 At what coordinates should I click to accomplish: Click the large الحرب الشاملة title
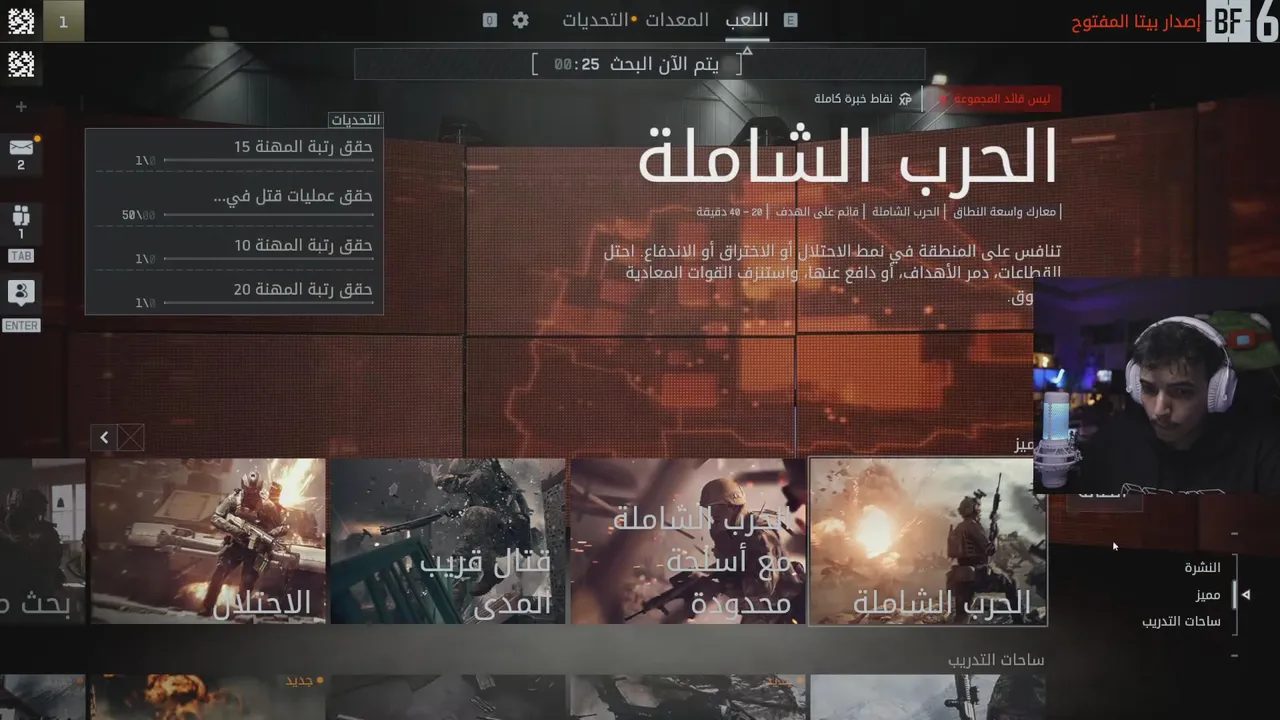[x=847, y=156]
